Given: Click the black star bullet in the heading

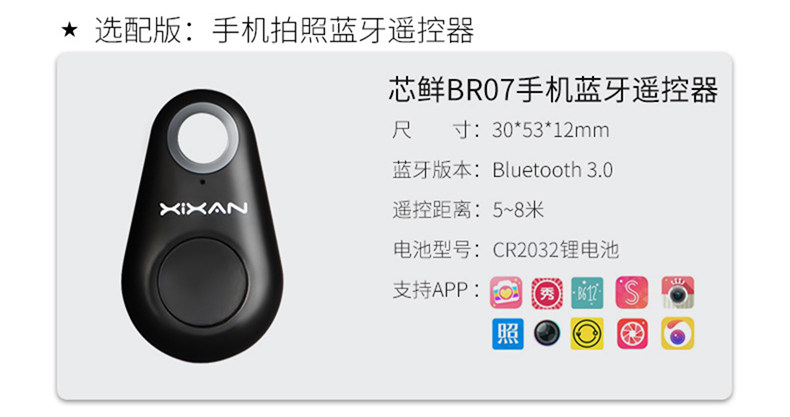Looking at the screenshot, I should (69, 30).
